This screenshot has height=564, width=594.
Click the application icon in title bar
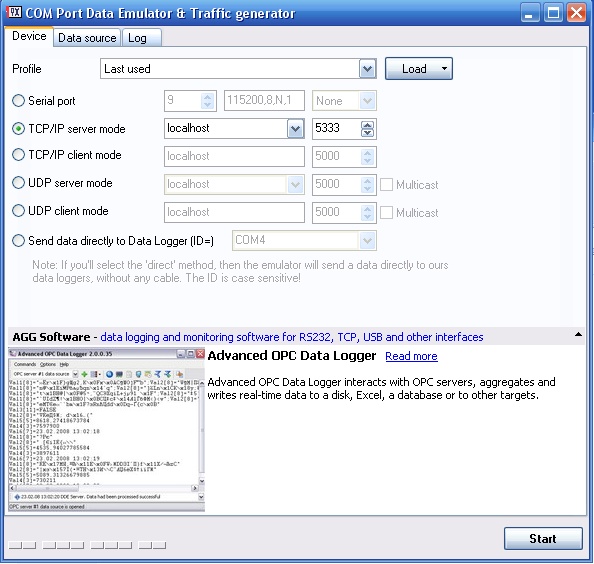point(14,12)
